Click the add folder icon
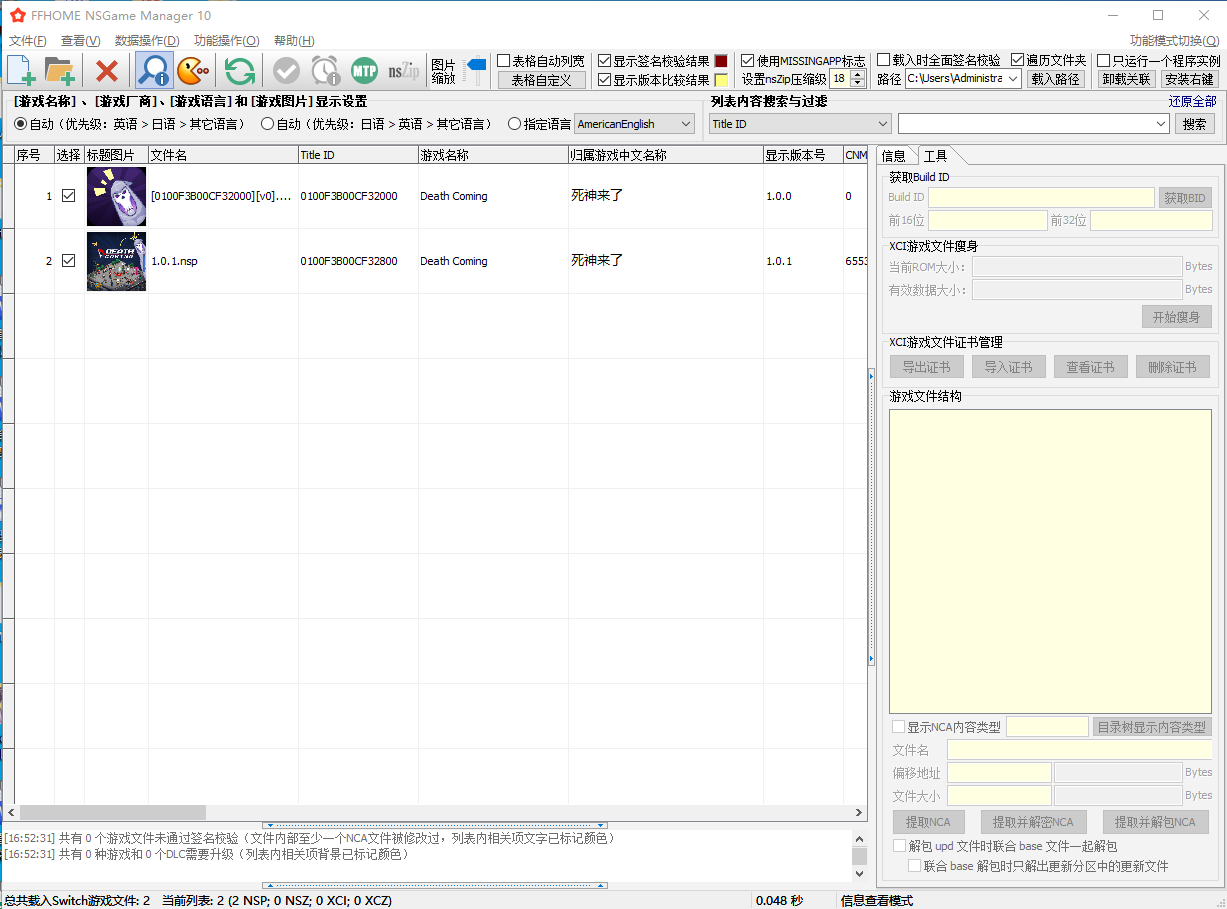This screenshot has width=1227, height=909. [x=60, y=71]
